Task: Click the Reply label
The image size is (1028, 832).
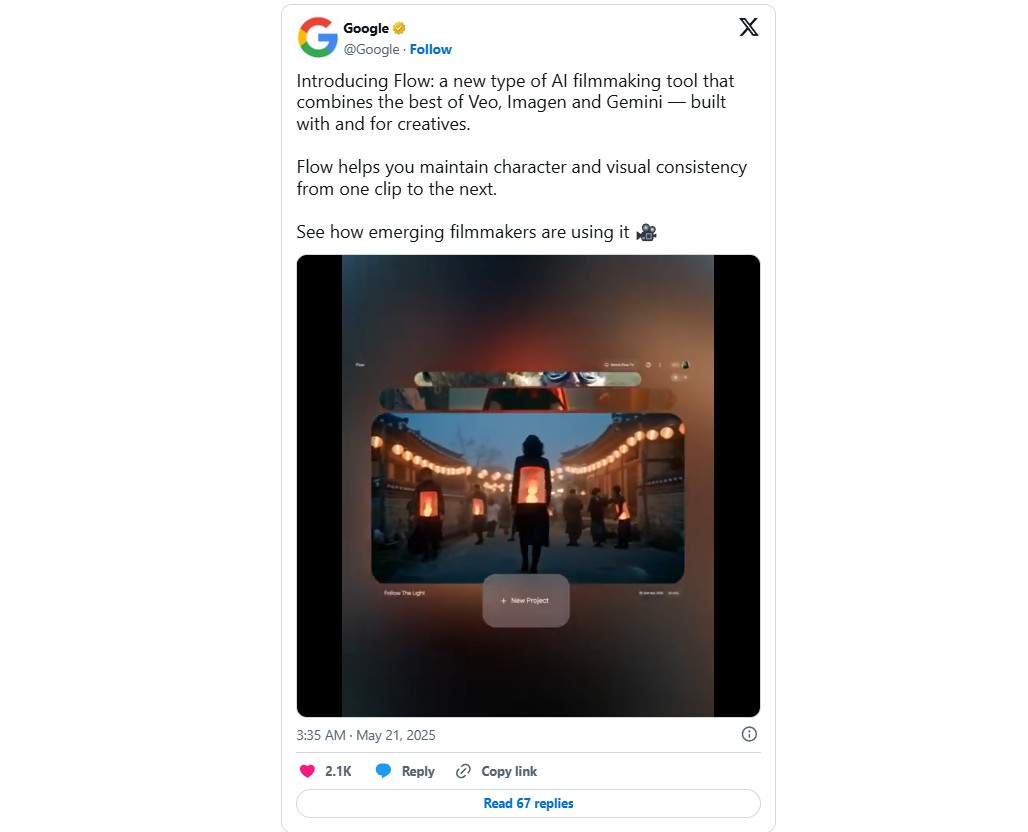Action: click(418, 771)
